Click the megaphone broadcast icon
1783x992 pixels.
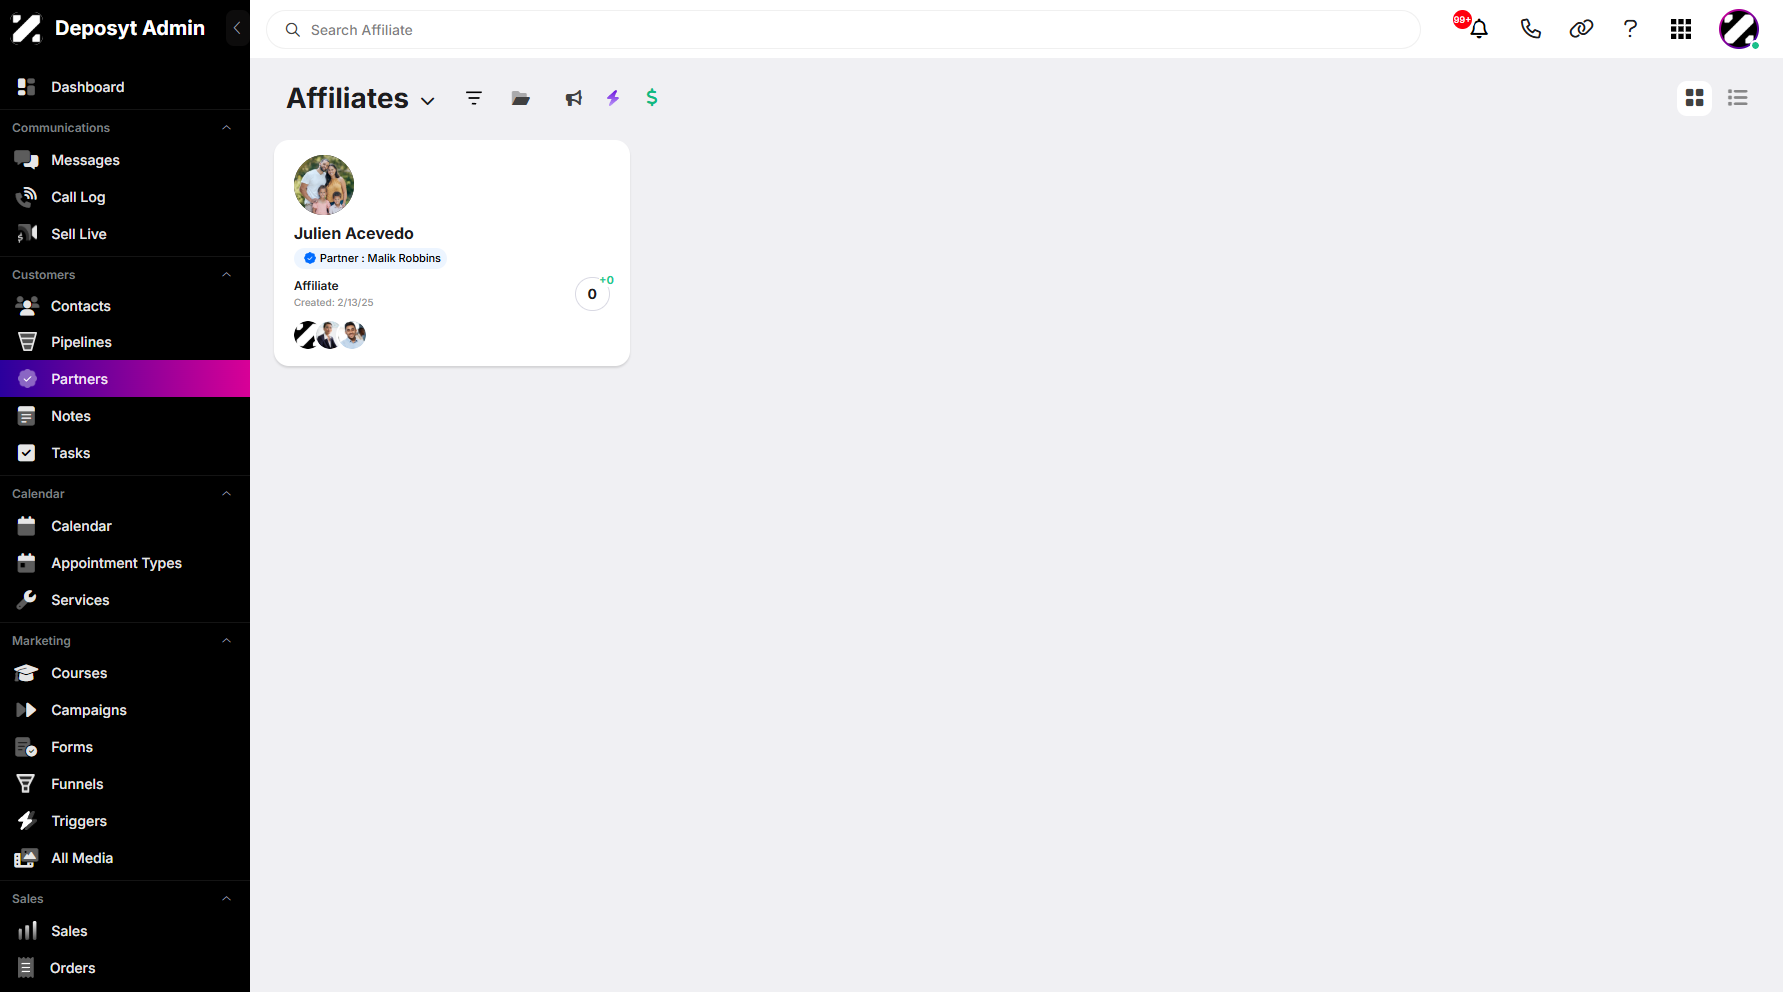(x=573, y=98)
